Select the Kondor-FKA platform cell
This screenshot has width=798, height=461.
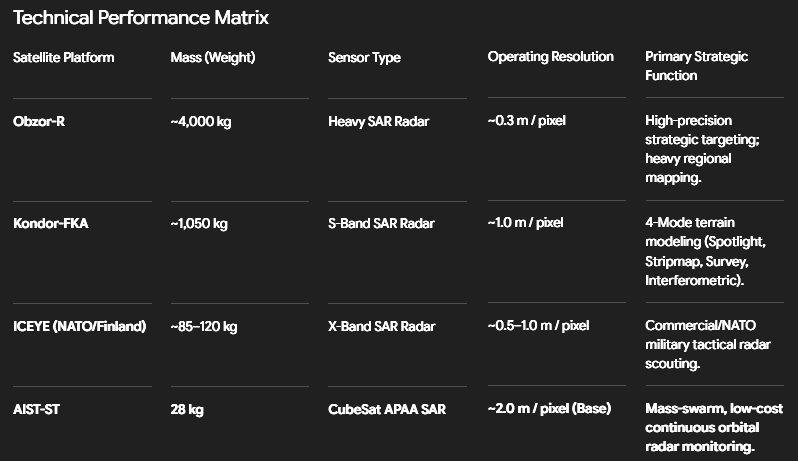tap(51, 223)
